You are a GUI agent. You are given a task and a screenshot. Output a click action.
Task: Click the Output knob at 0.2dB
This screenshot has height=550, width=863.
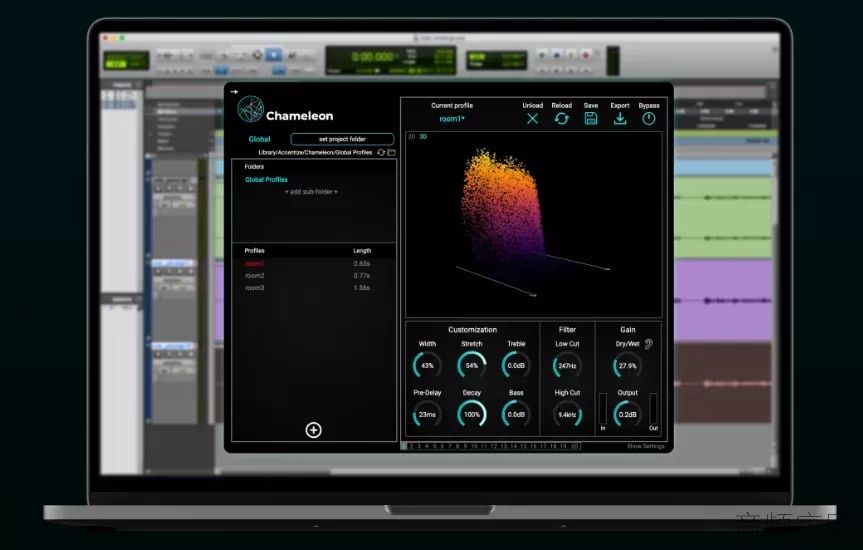coord(627,414)
